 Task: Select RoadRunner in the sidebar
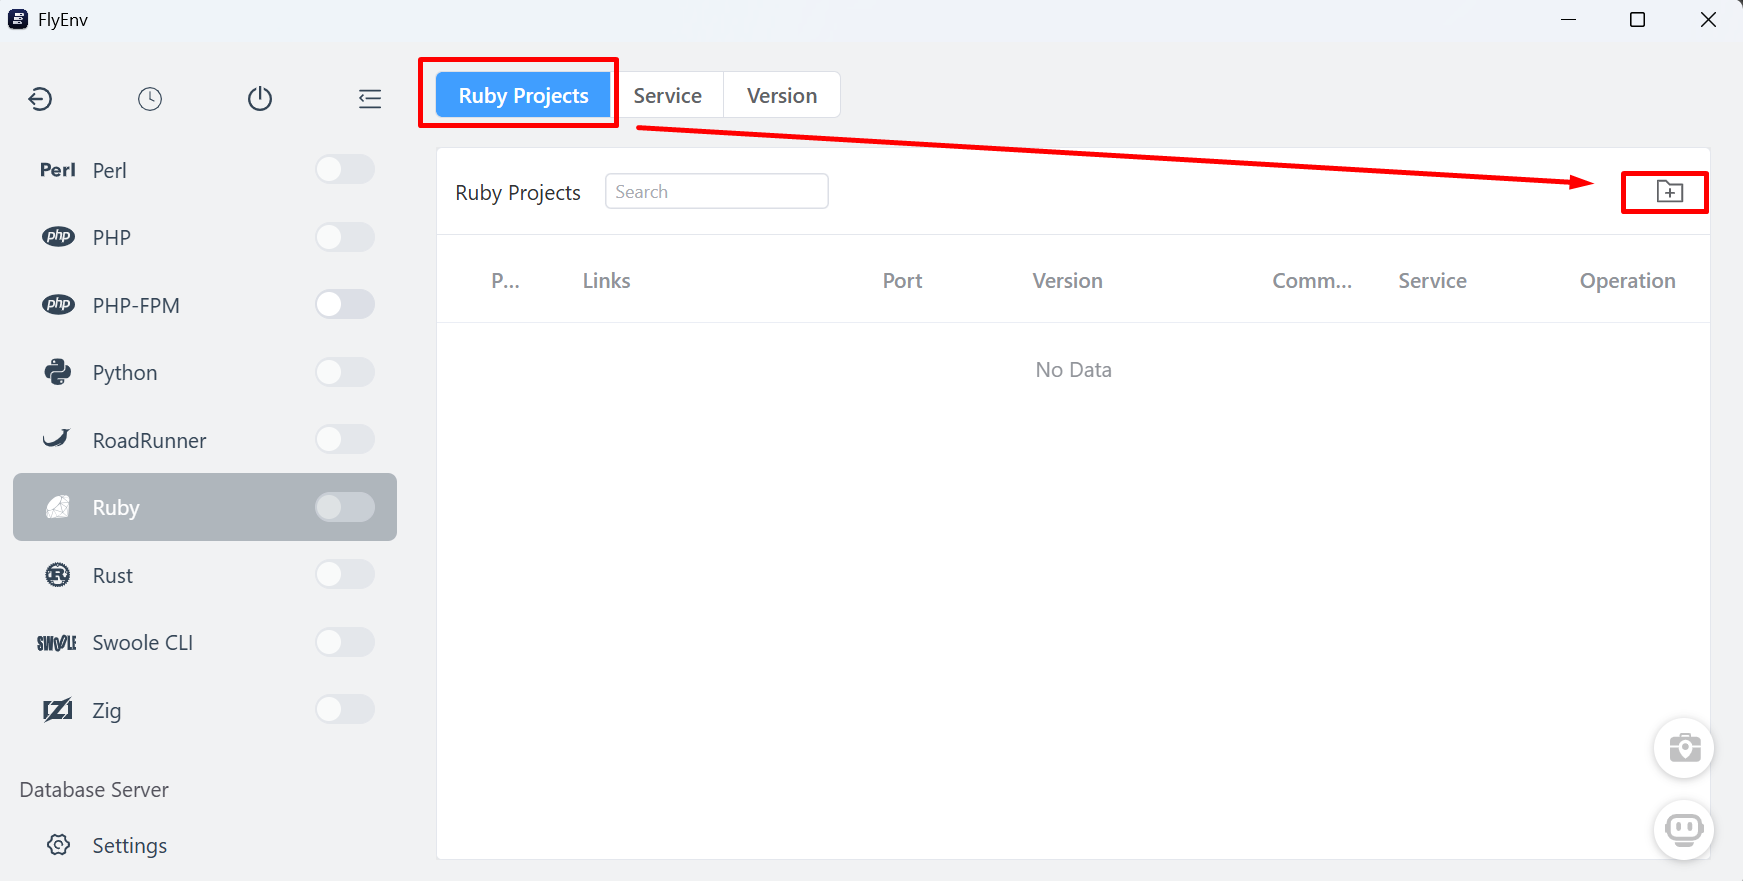coord(205,440)
